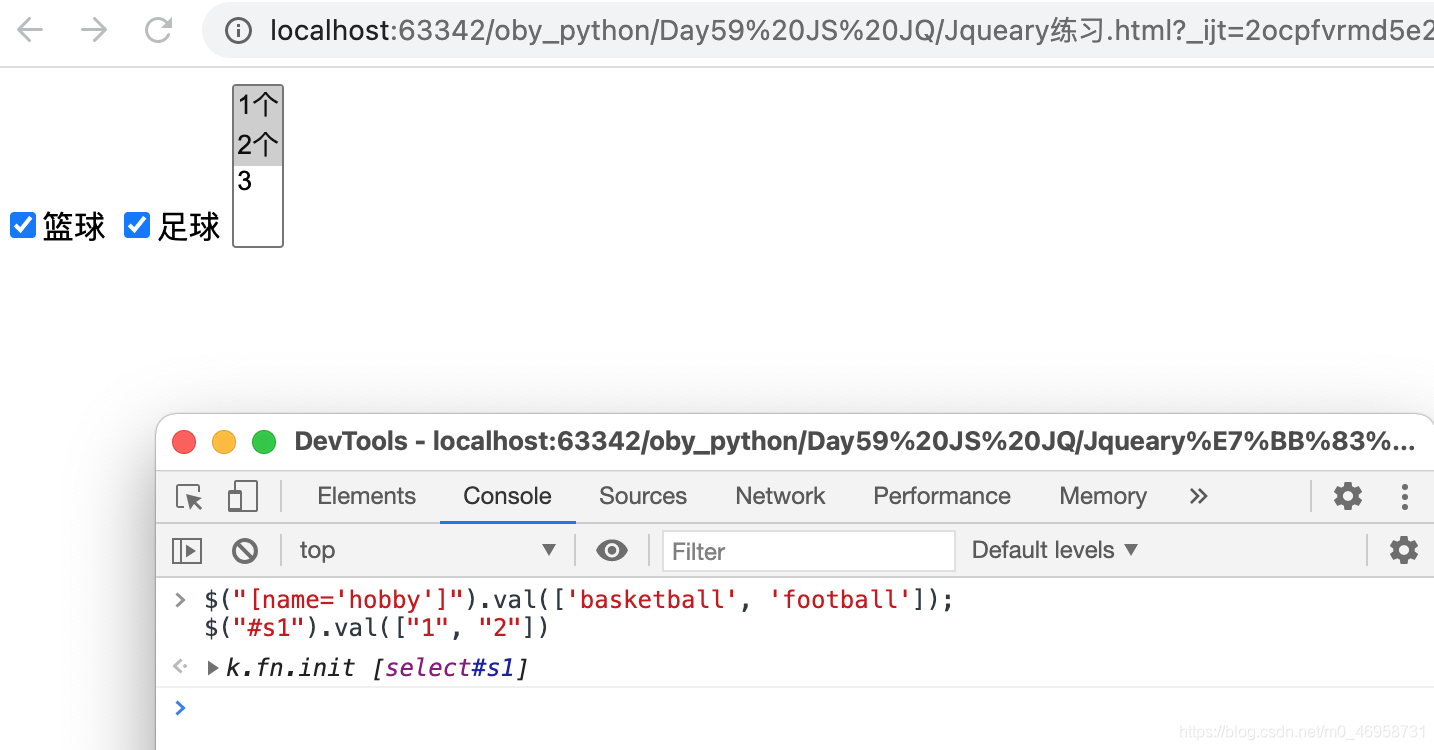Open DevTools settings gear in tab bar
Viewport: 1434px width, 750px height.
[1348, 496]
